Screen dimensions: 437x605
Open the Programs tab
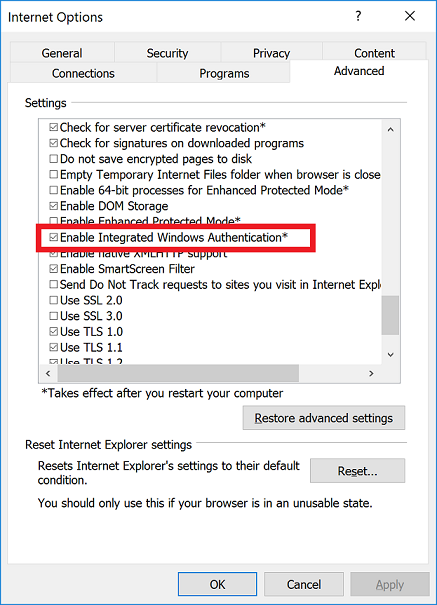click(224, 73)
